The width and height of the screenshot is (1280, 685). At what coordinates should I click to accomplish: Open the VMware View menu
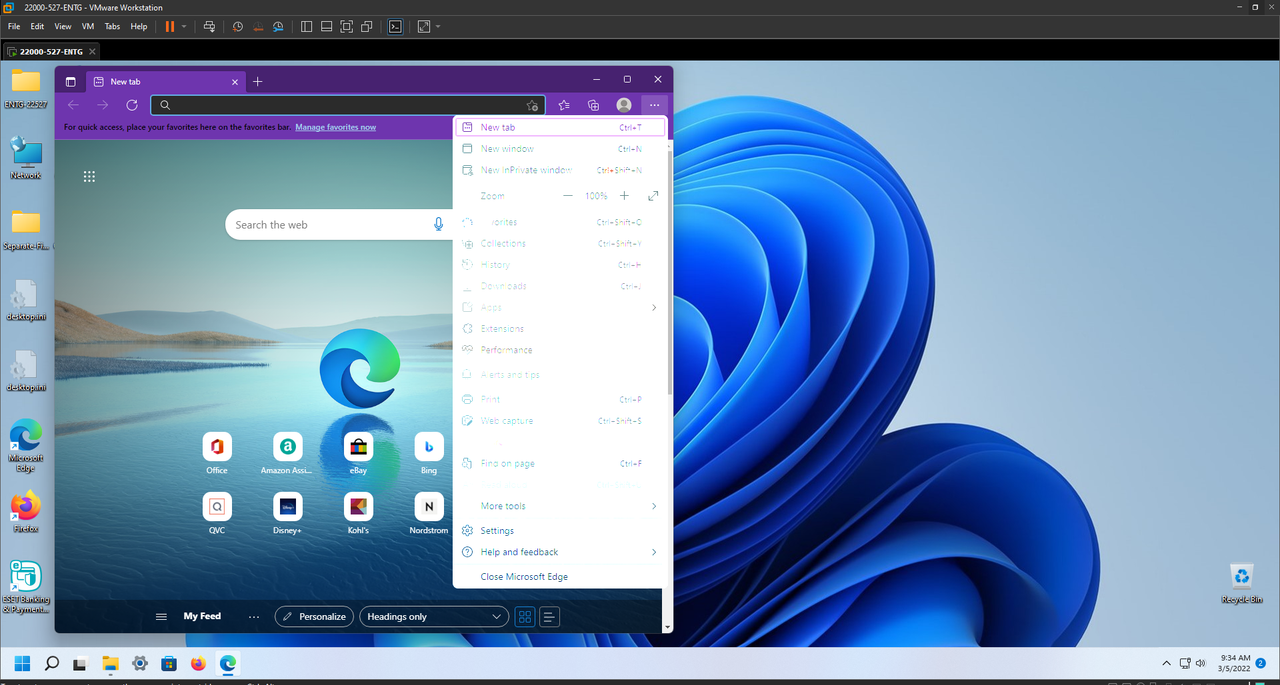(62, 26)
